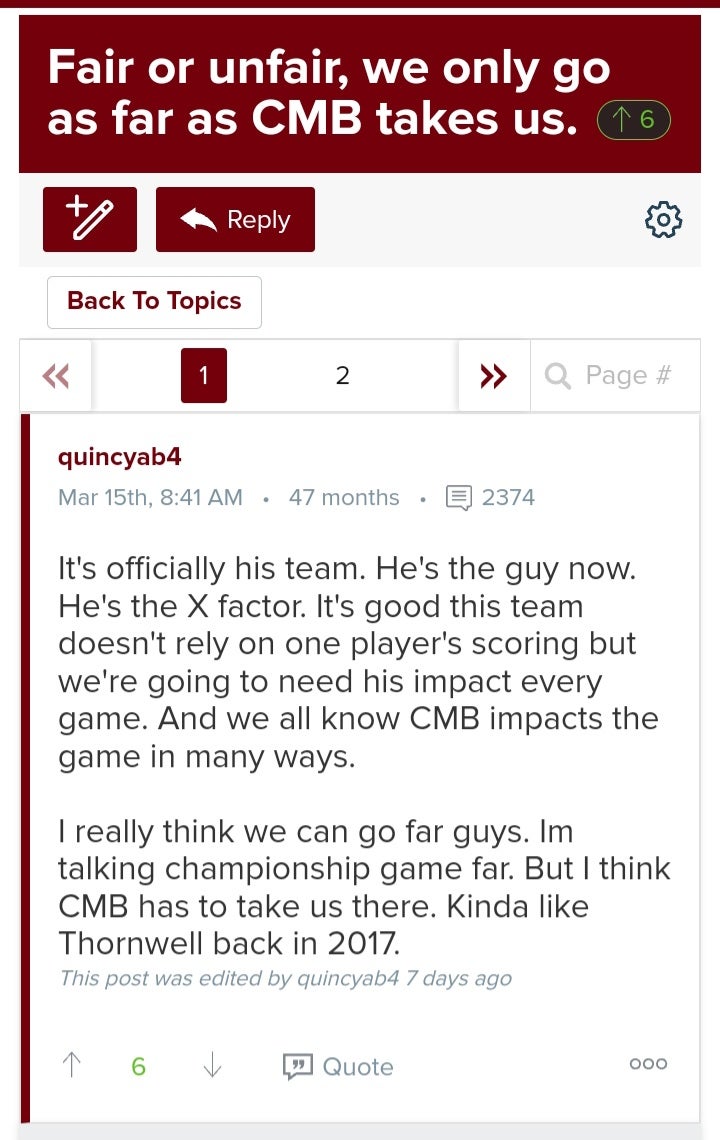Click the topic upvote badge showing 6

click(633, 120)
